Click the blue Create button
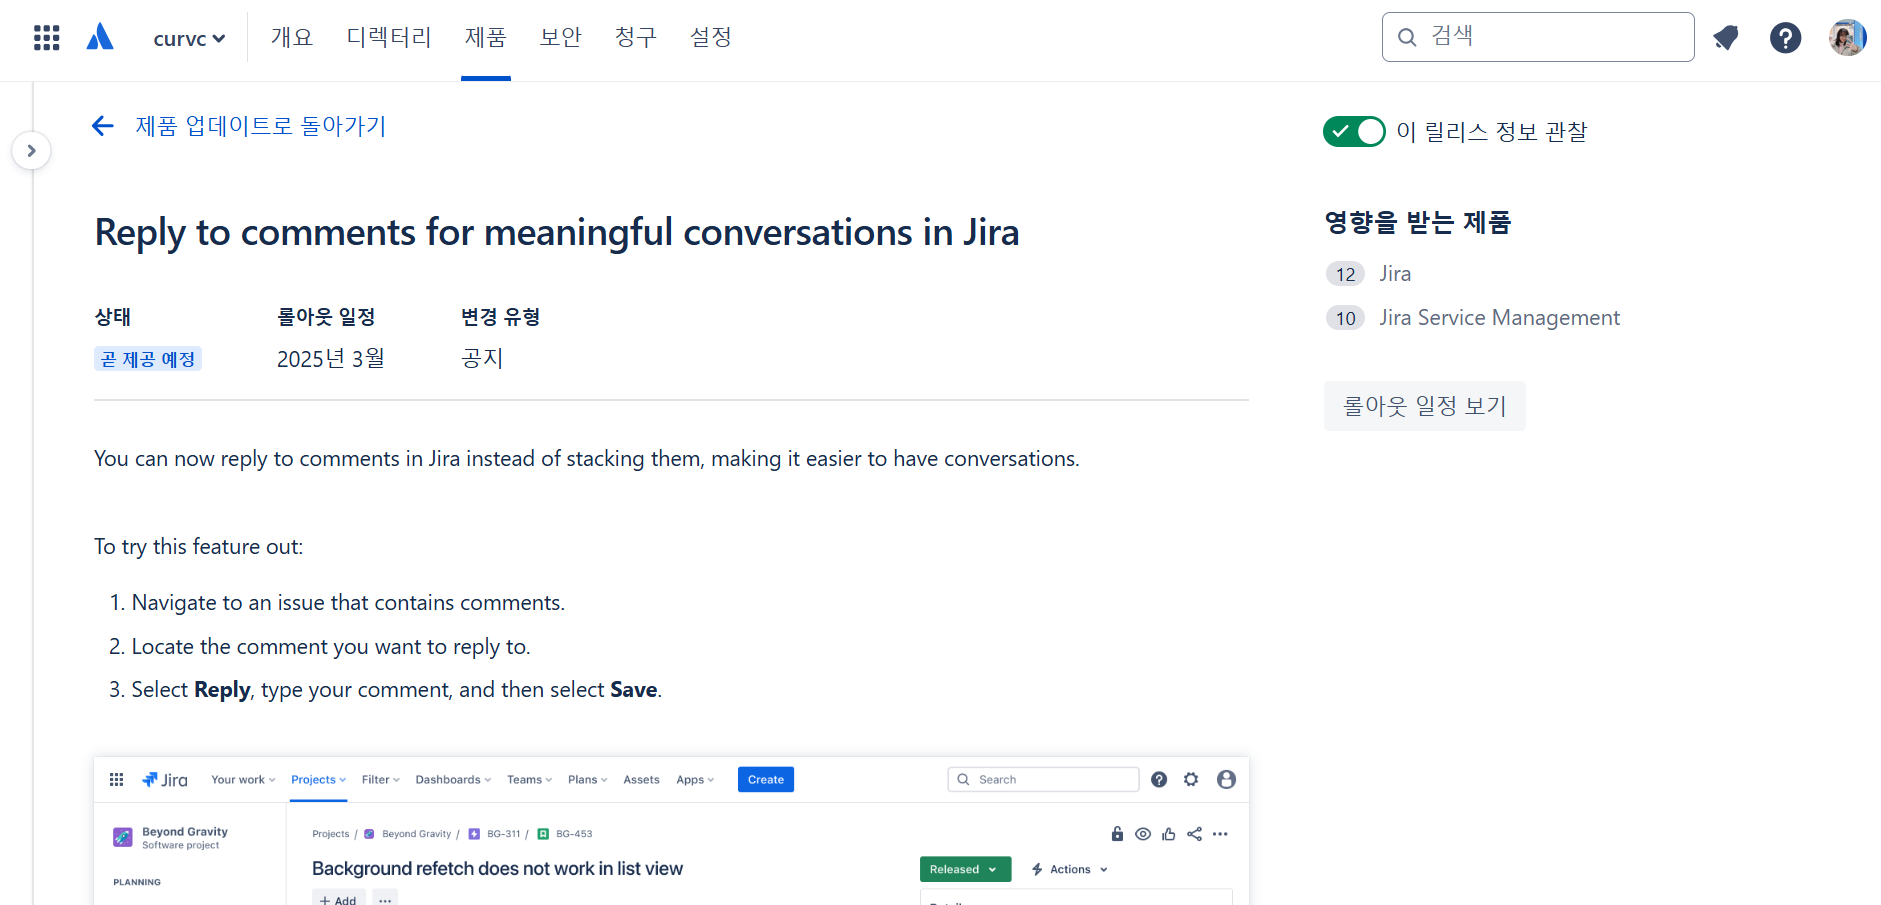1881x905 pixels. click(x=766, y=780)
